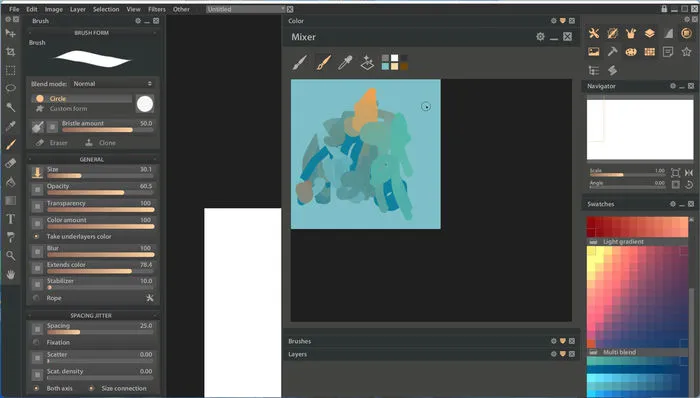The image size is (700, 398).
Task: Open the Filters menu
Action: (x=157, y=9)
